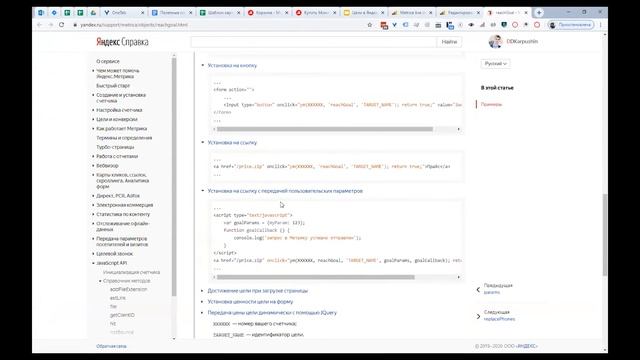Open Вебвизор in sidebar
This screenshot has width=640, height=360.
coord(107,166)
